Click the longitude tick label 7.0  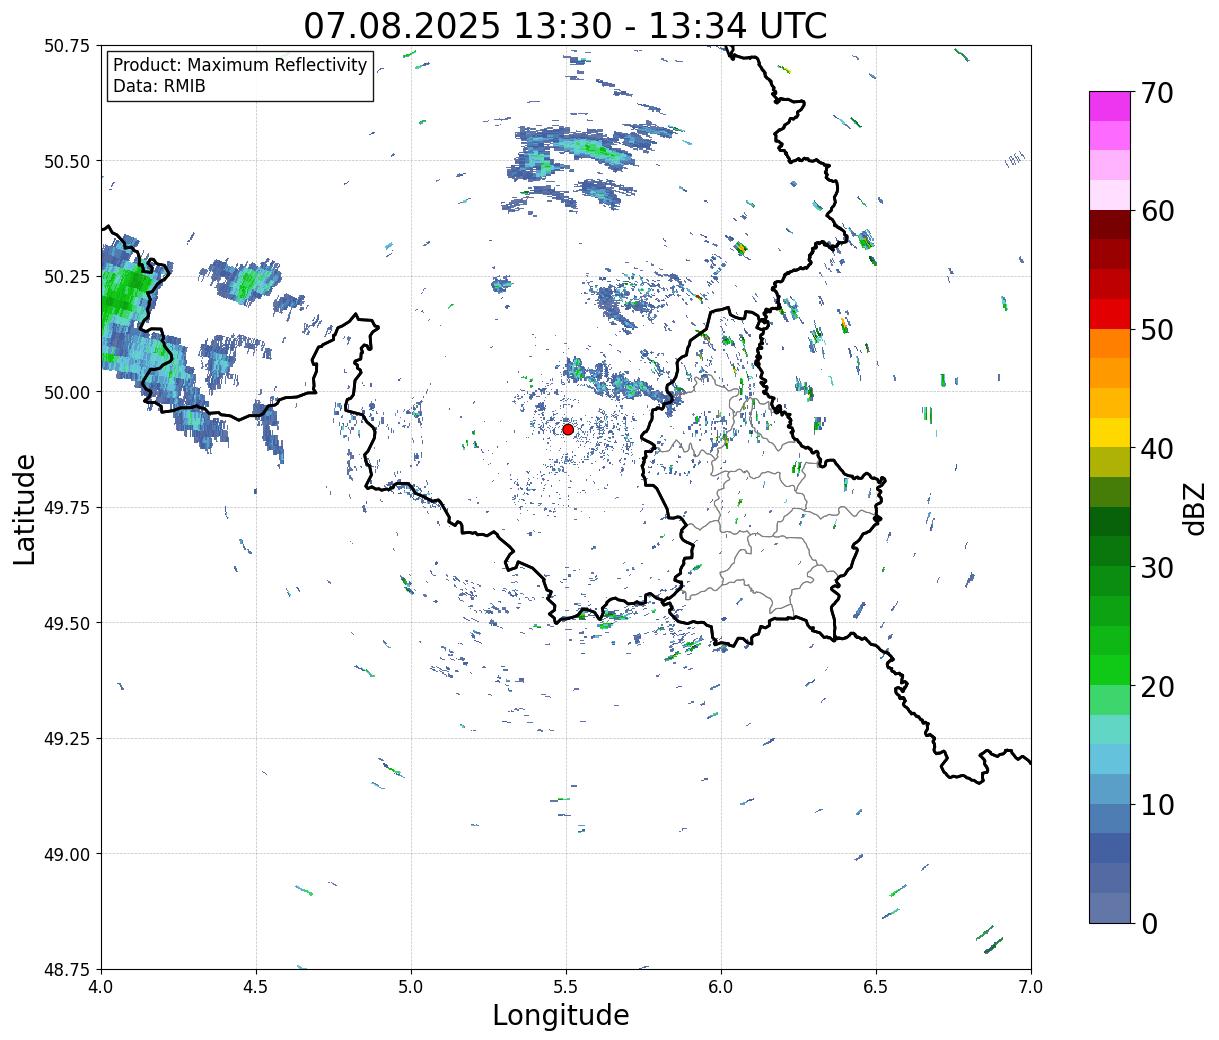click(x=1031, y=987)
